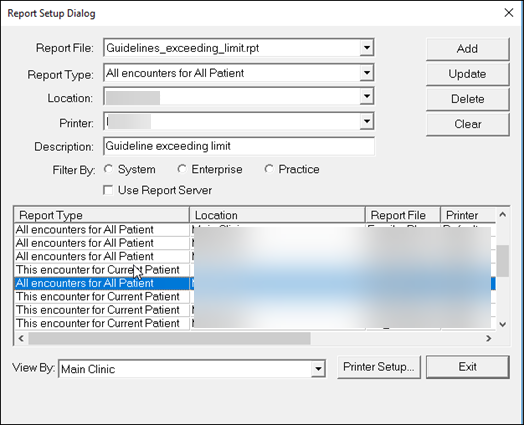
Task: Click the Clear button
Action: pos(468,124)
